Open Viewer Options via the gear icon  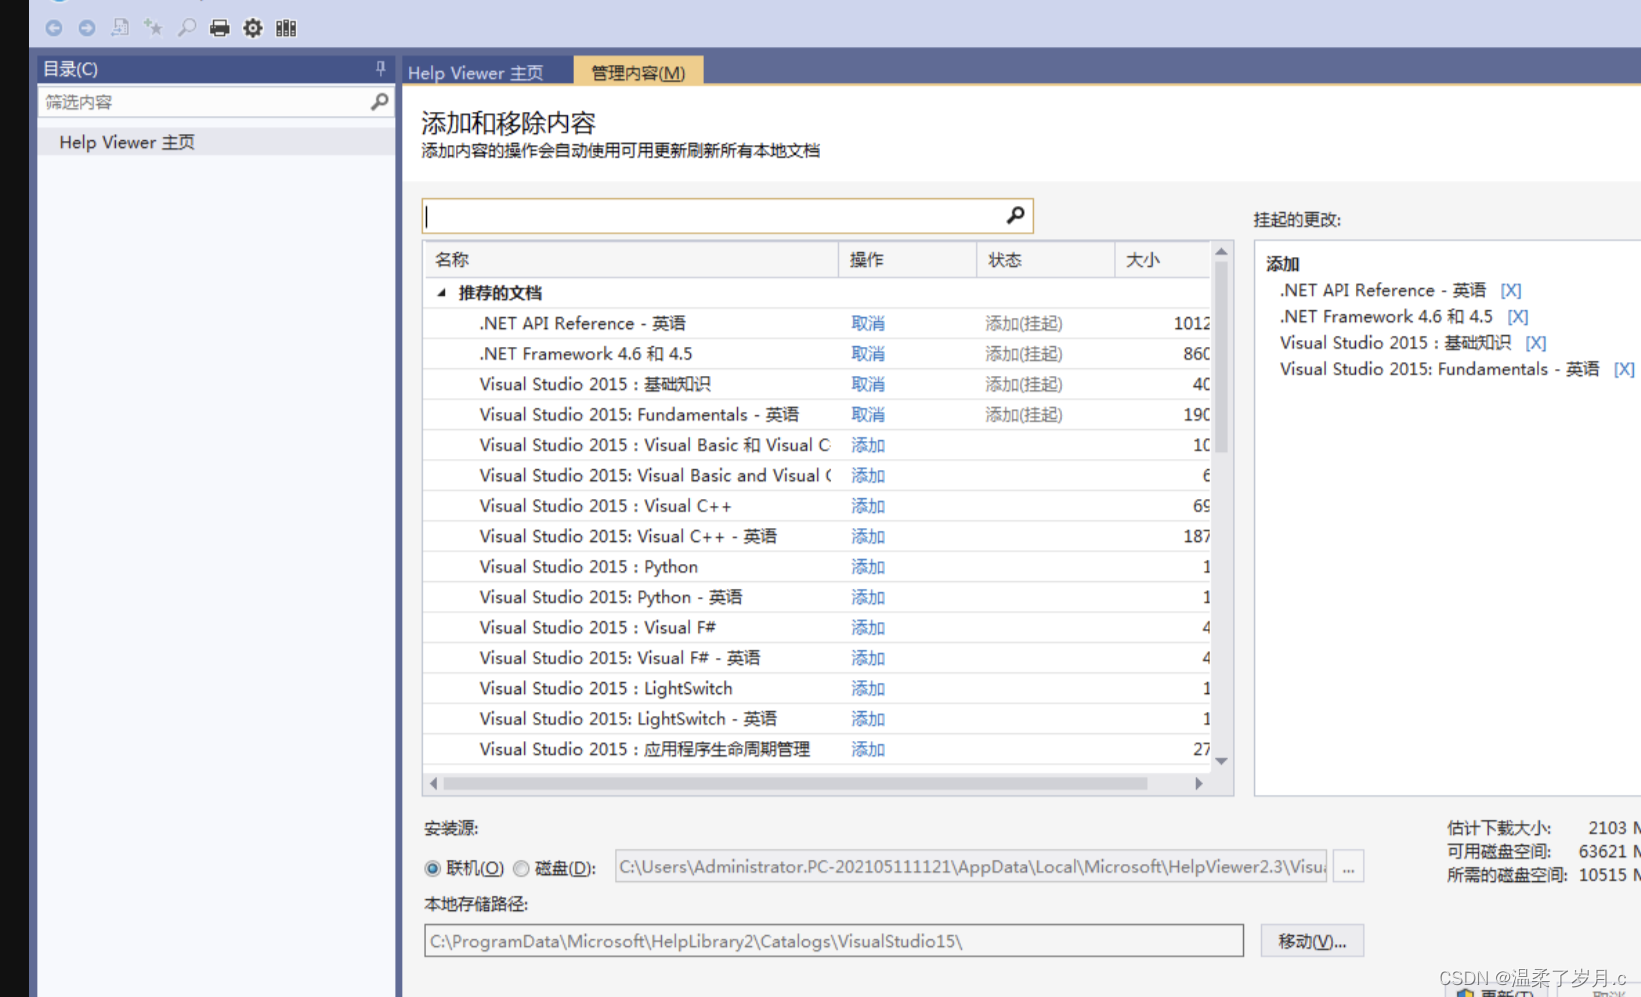pos(252,28)
